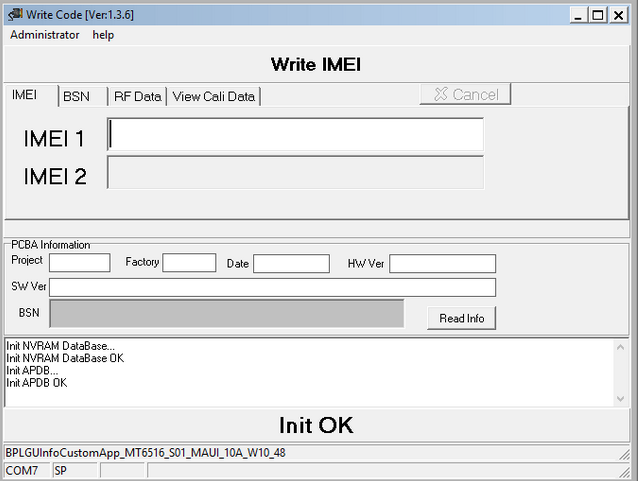Viewport: 638px width, 481px height.
Task: Open the Administrator menu
Action: click(45, 35)
